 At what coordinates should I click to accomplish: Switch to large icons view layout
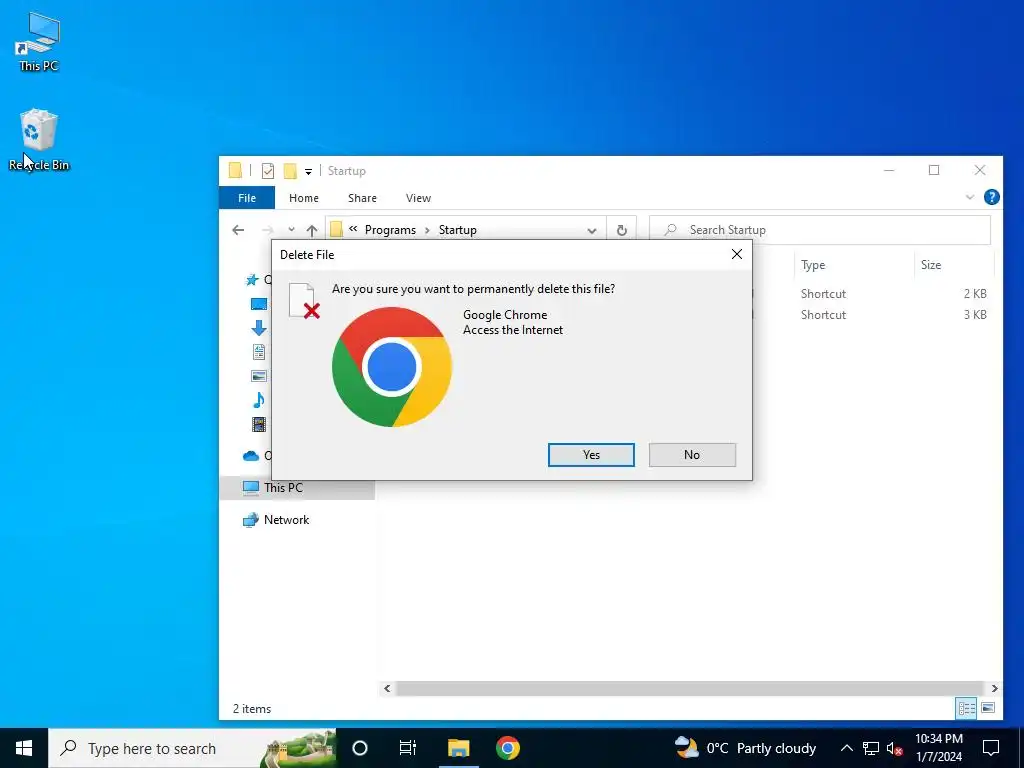(x=988, y=708)
